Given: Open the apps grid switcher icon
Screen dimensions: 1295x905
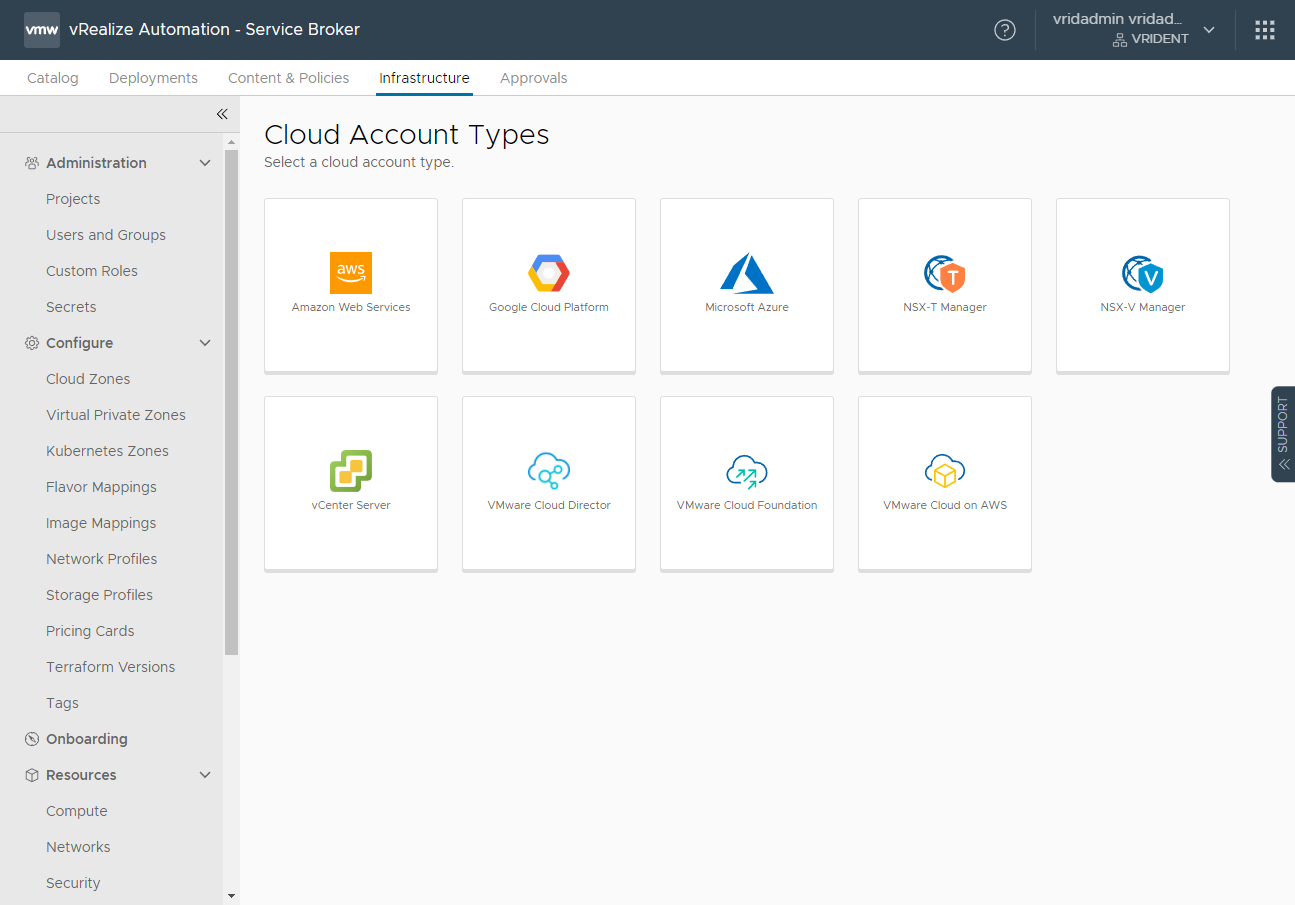Looking at the screenshot, I should click(x=1265, y=30).
